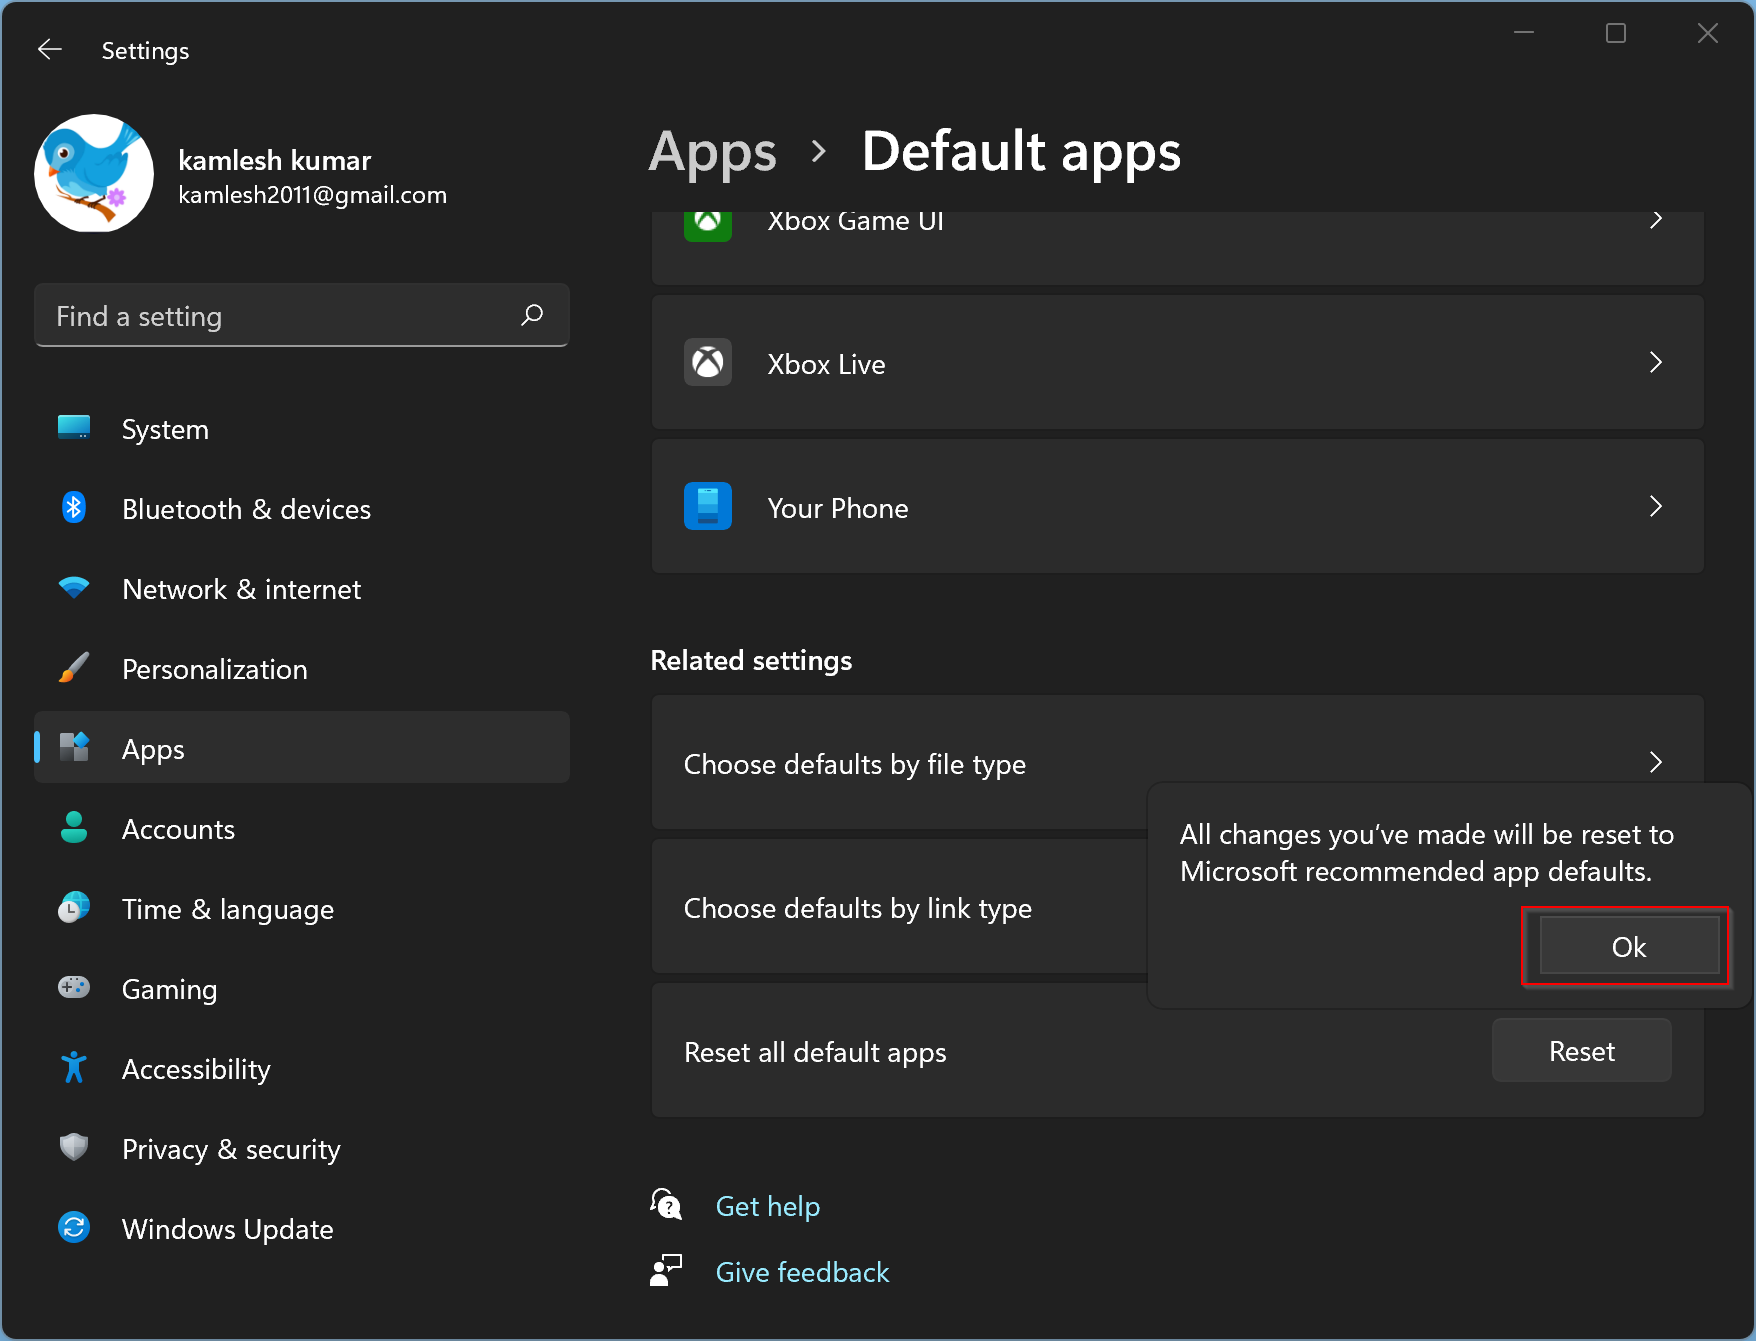1756x1341 pixels.
Task: Click the Get help headset icon
Action: (666, 1205)
